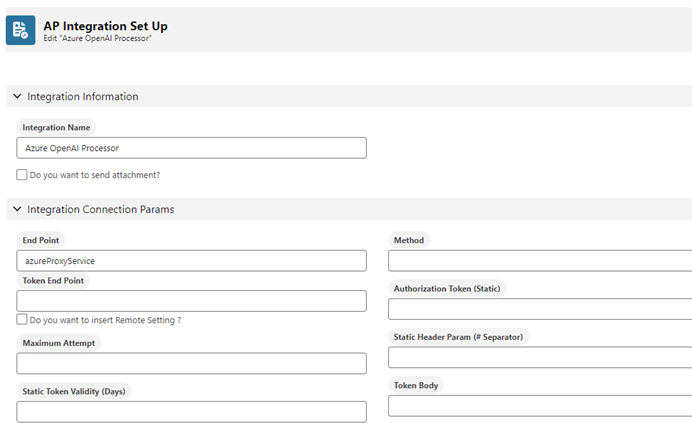Click inside the Token Body input box

540,405
